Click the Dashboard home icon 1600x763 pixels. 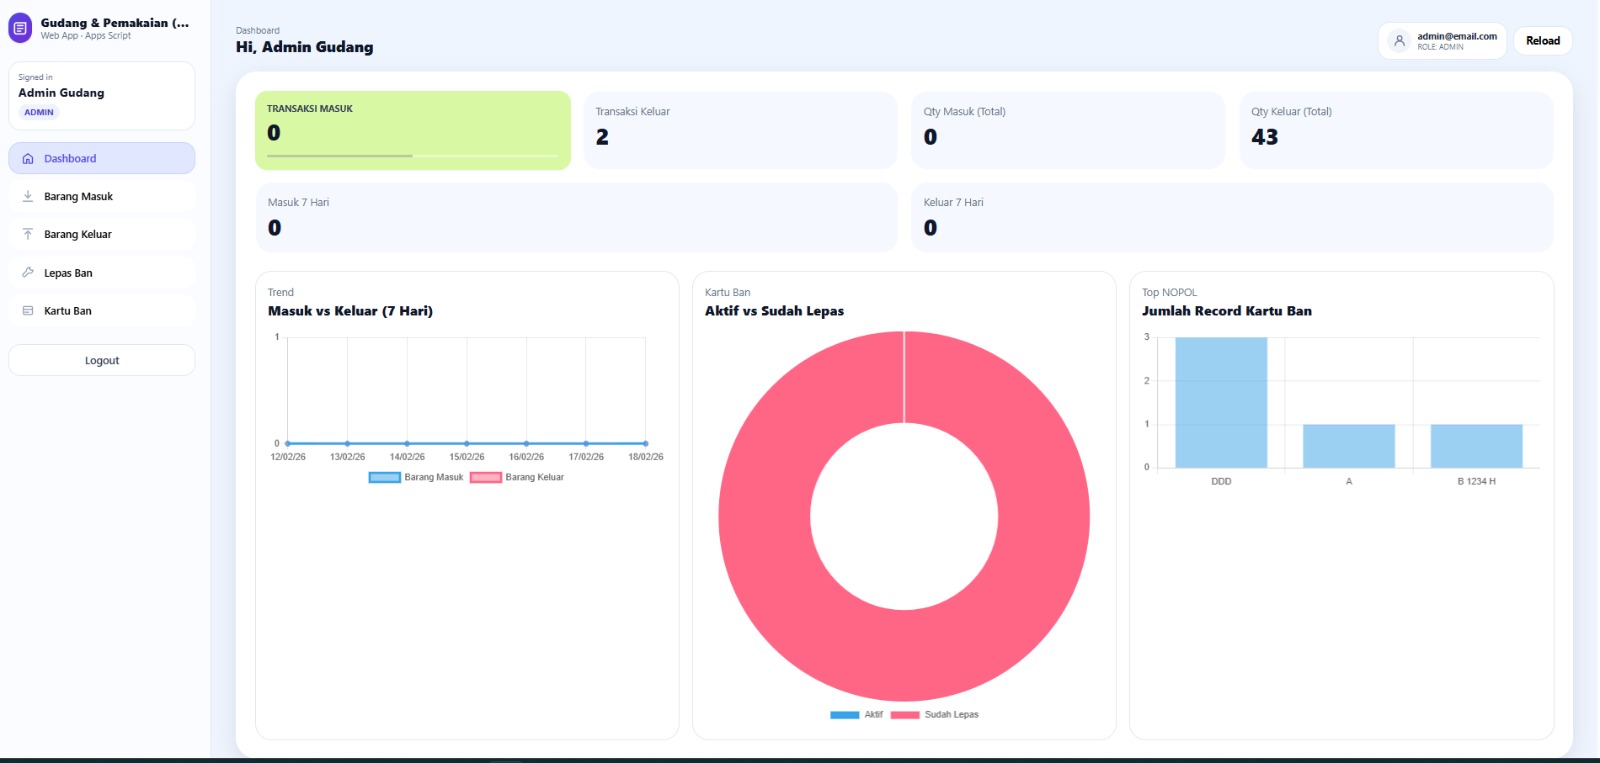28,159
